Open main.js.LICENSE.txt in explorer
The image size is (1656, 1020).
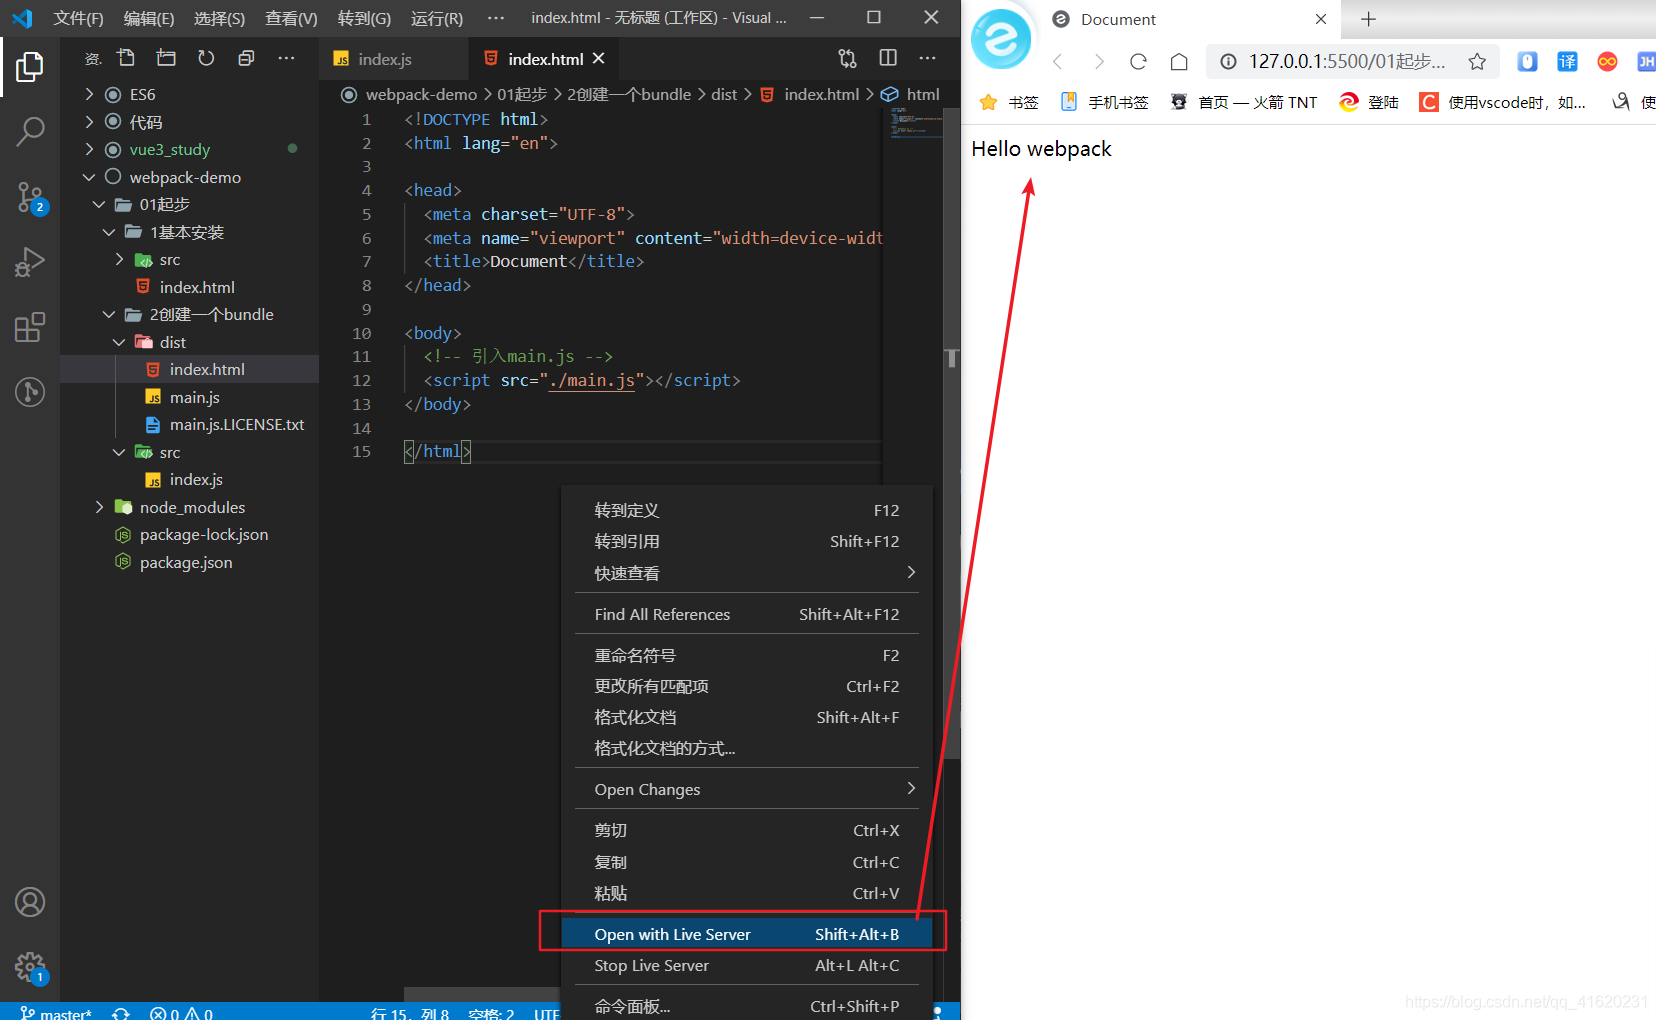237,424
